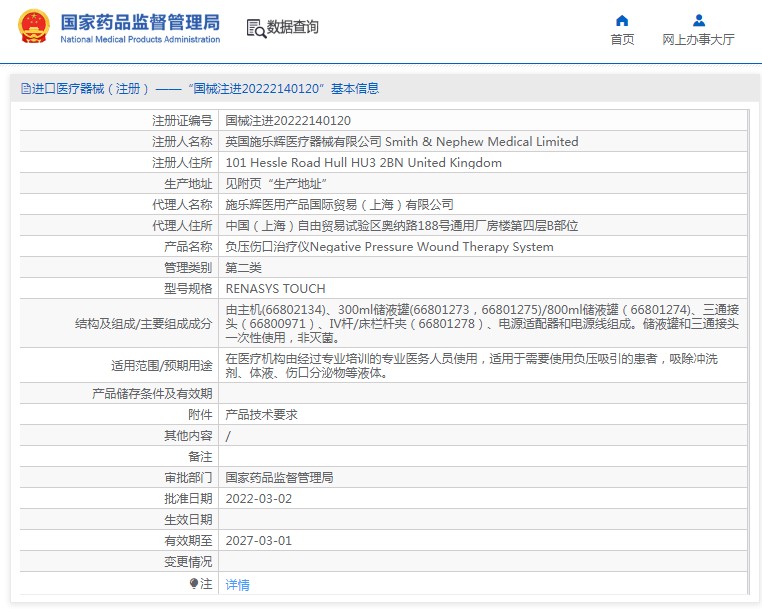
Task: Click the 产品技术要求 attachment value
Action: point(261,415)
